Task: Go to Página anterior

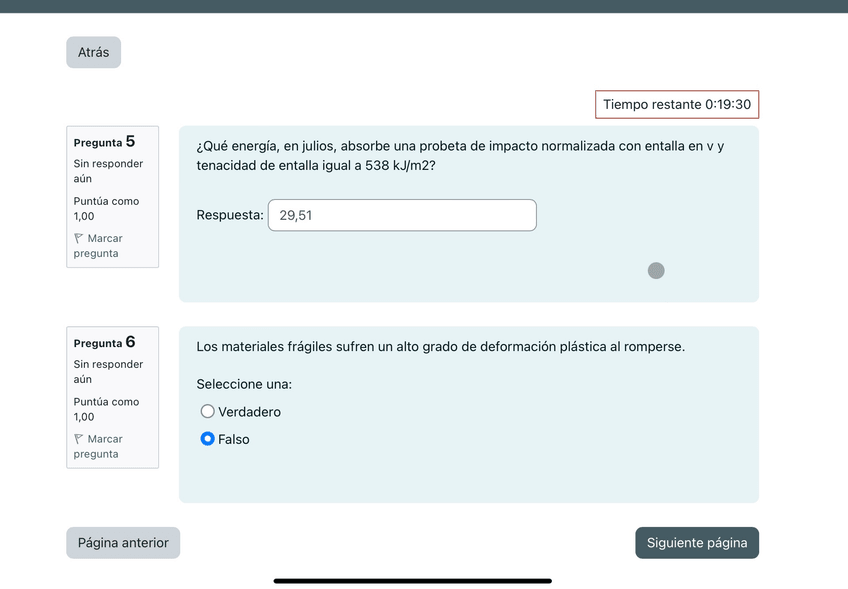Action: click(x=123, y=543)
